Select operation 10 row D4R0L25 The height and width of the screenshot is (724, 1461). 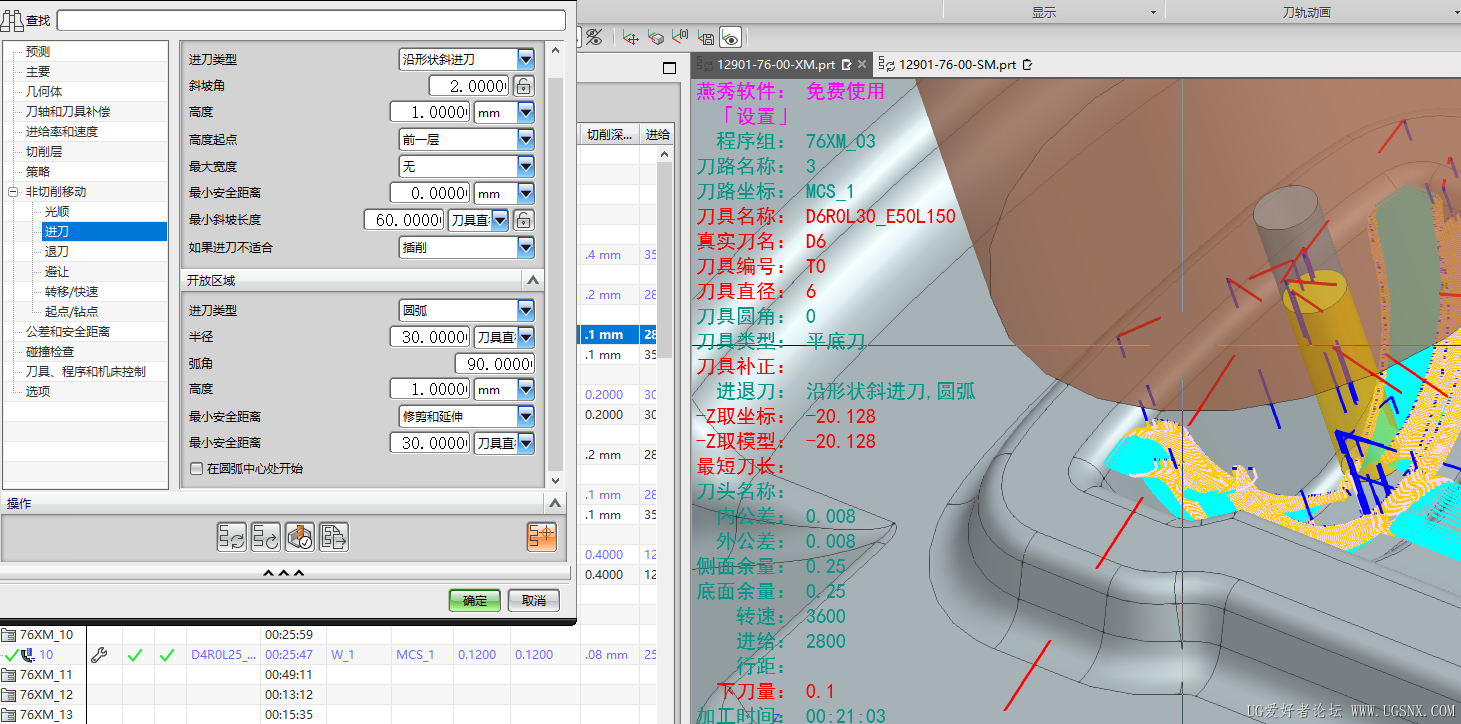[330, 655]
